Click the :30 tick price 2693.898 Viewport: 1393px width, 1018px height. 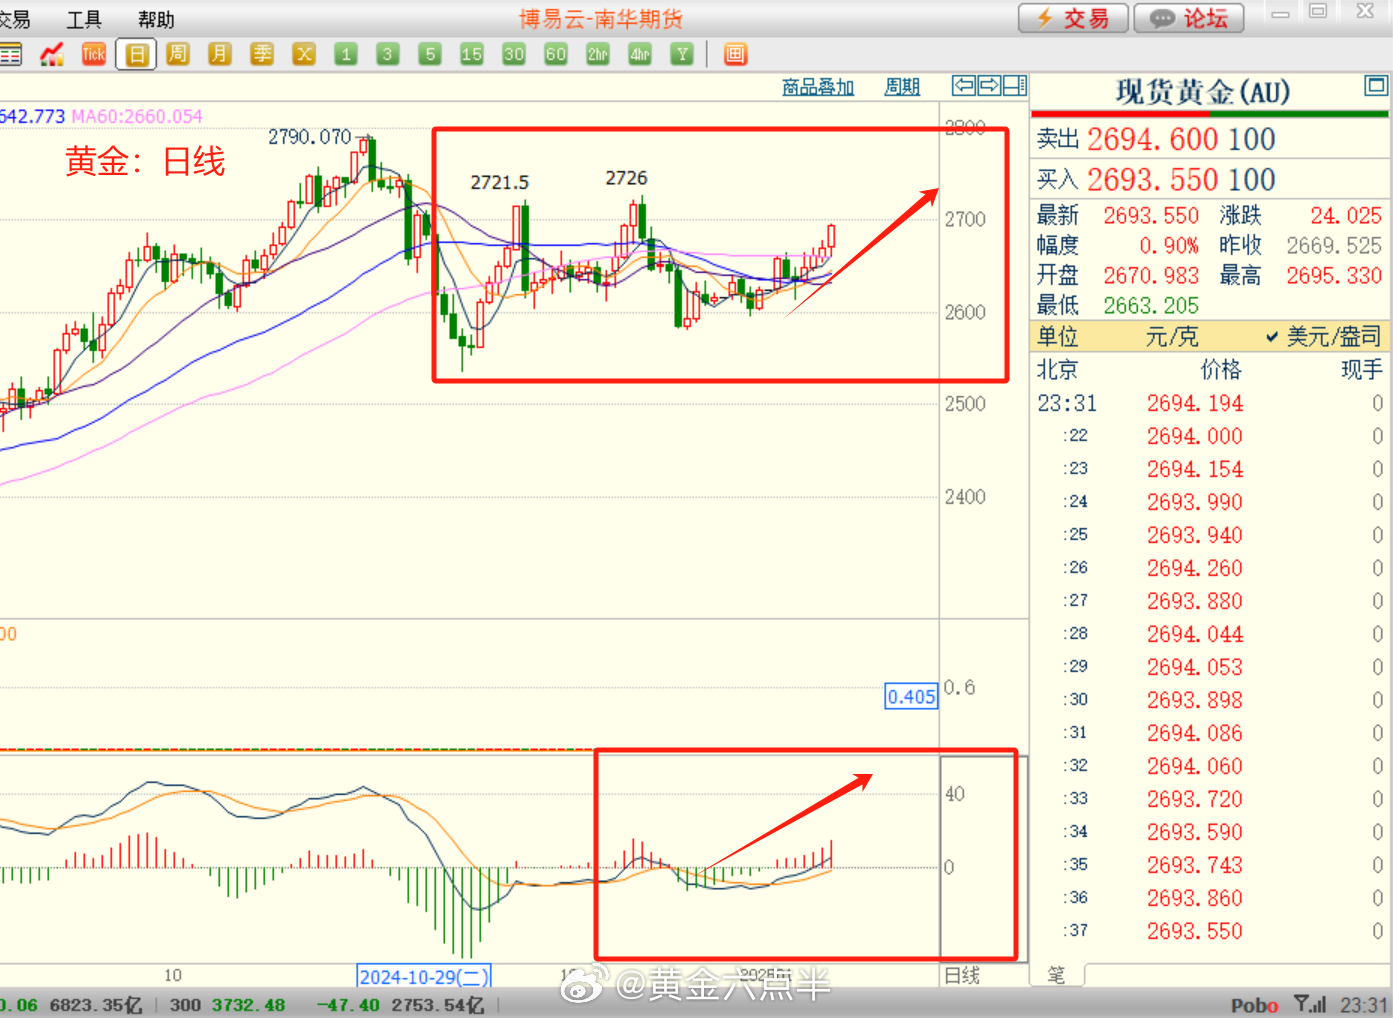1195,701
